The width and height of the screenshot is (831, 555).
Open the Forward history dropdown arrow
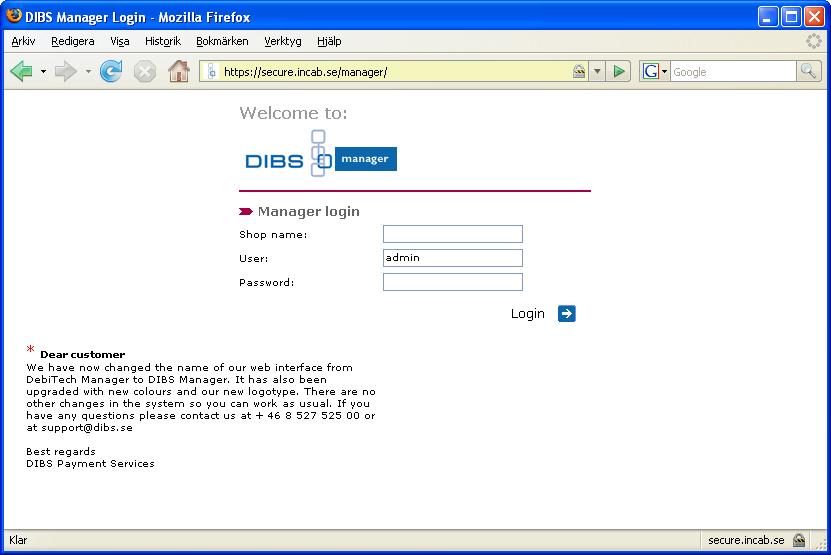click(89, 71)
